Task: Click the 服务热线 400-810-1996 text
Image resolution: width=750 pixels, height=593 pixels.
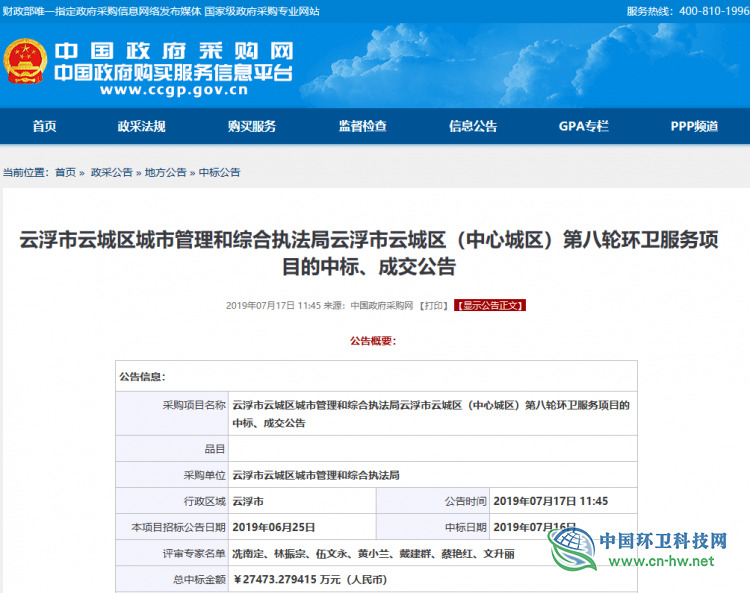Action: [688, 11]
